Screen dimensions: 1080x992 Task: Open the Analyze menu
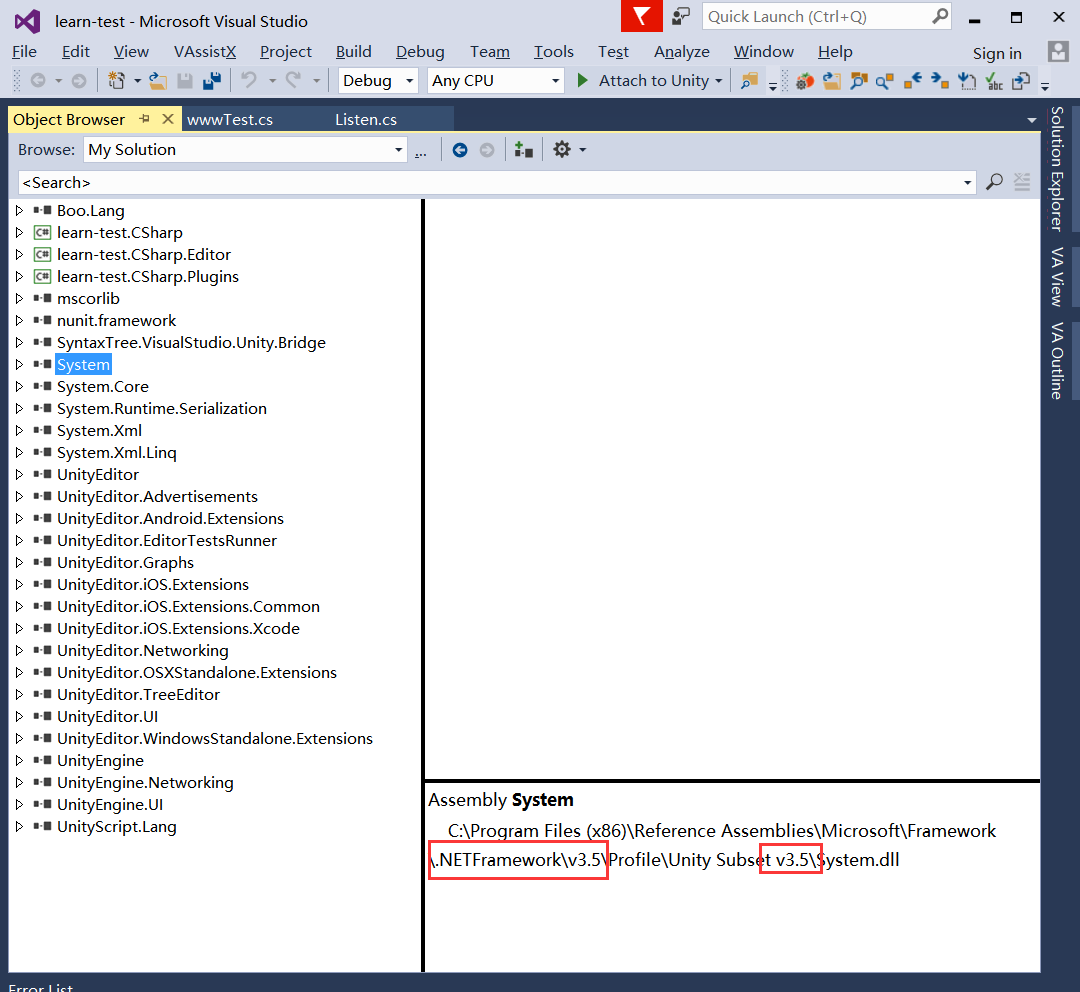click(x=682, y=52)
